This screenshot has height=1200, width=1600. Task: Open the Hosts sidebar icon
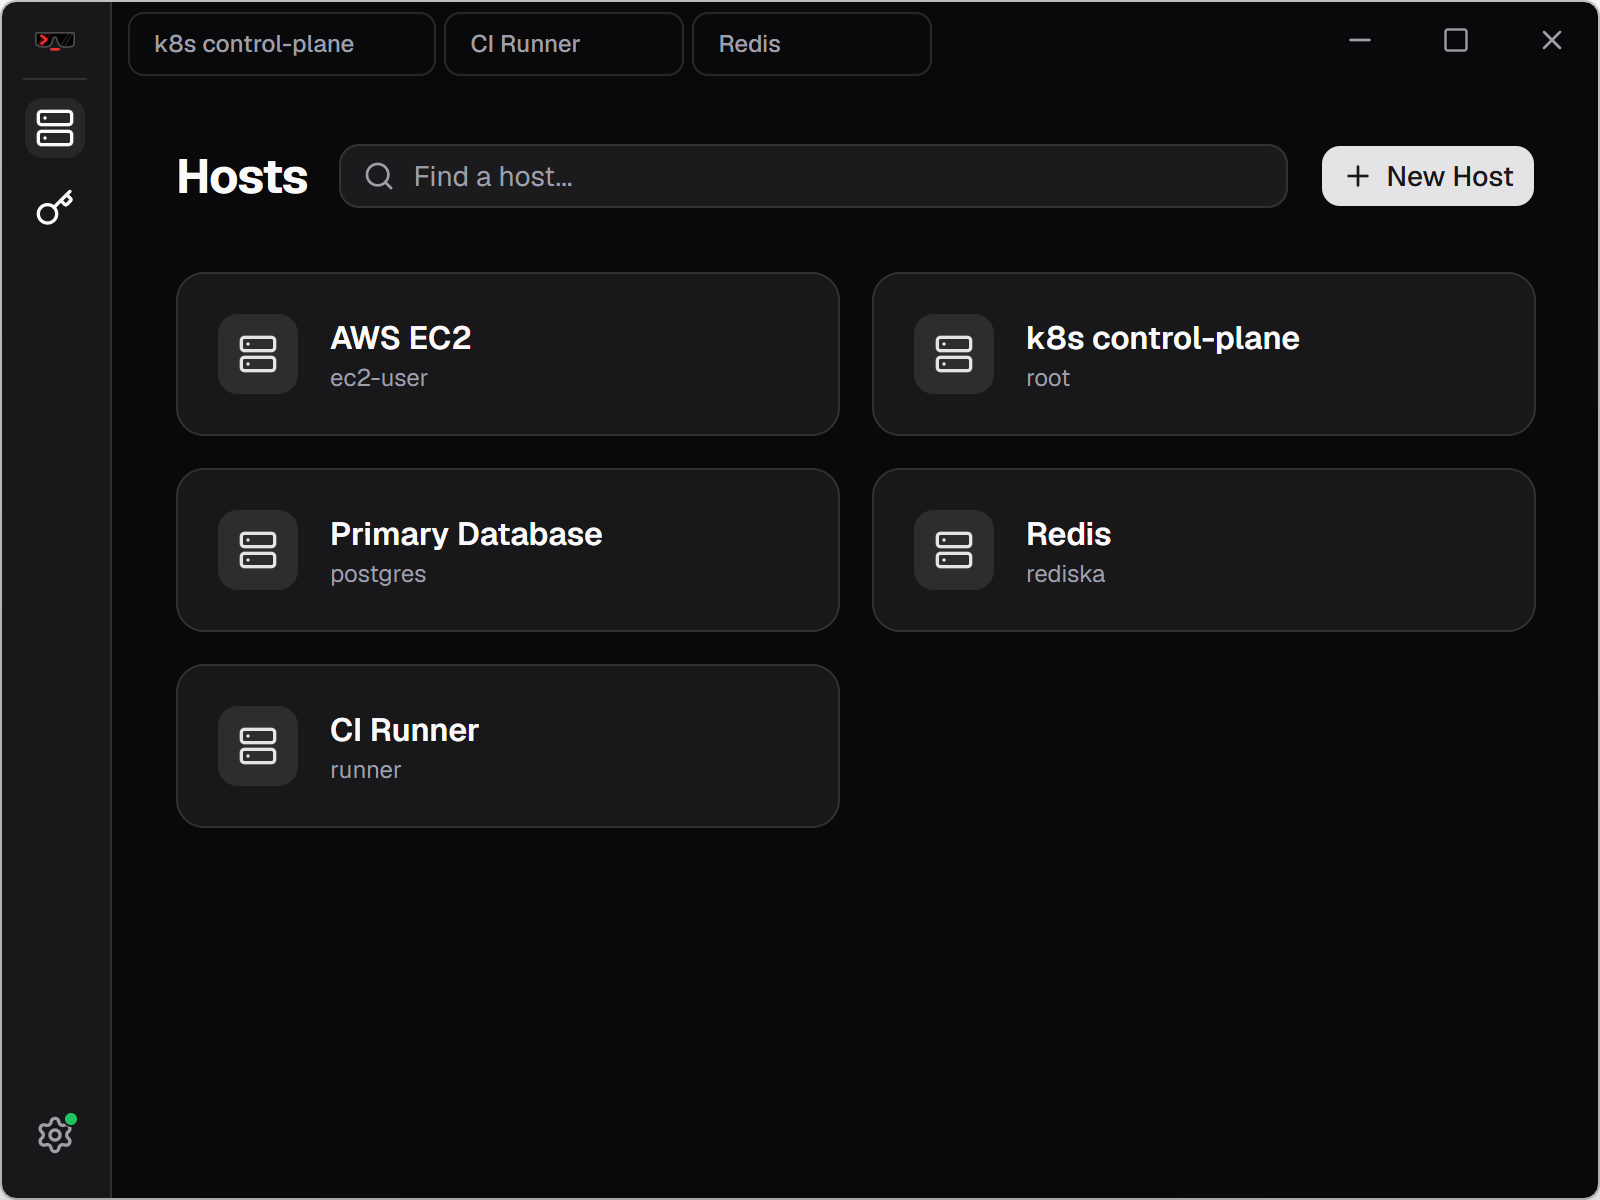55,128
